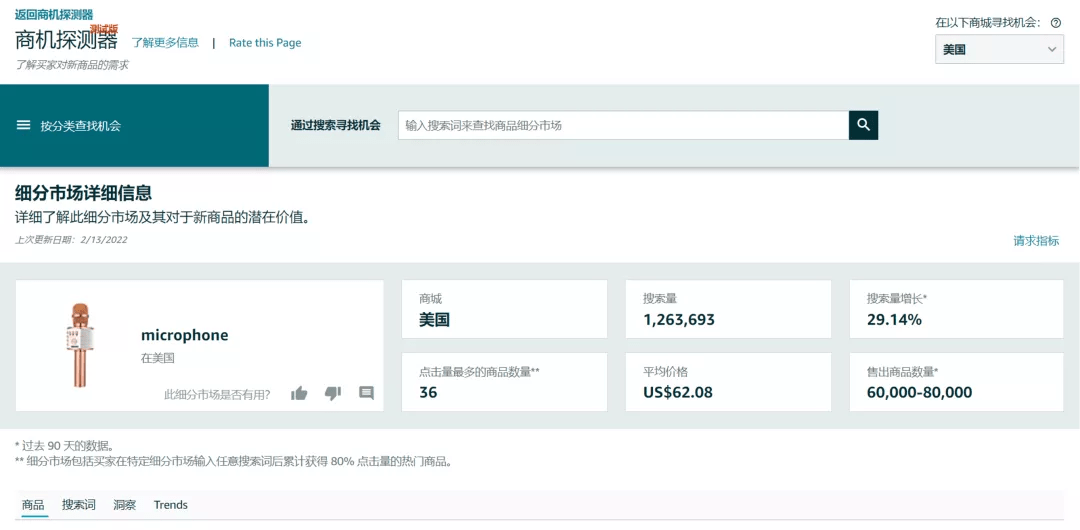Click the 了解更多信息 link

[165, 43]
